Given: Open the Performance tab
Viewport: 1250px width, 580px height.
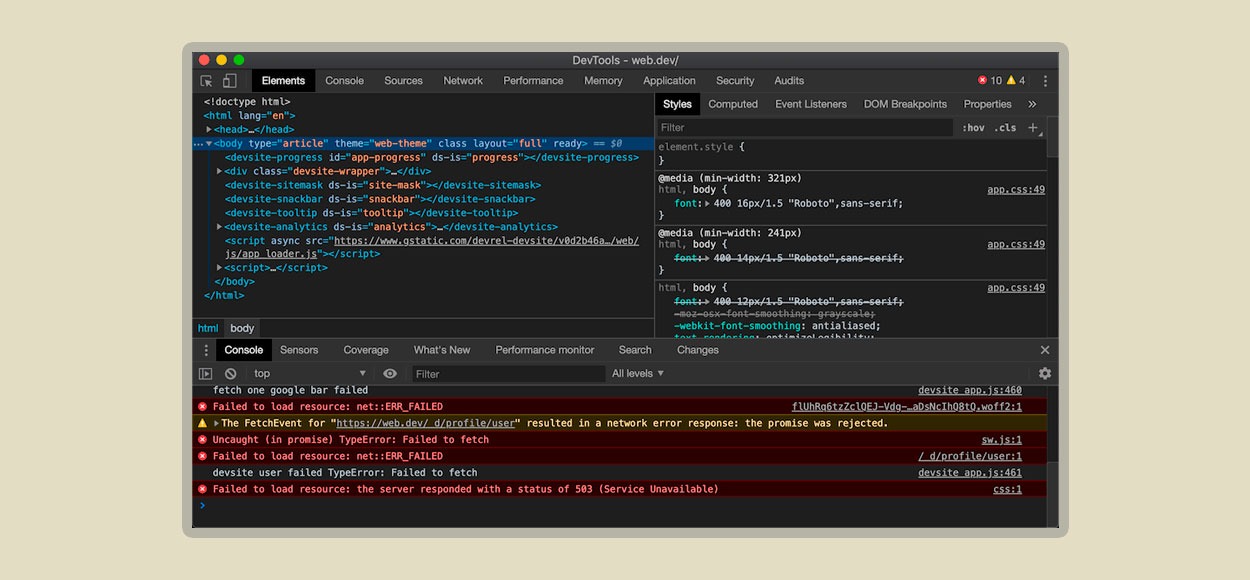Looking at the screenshot, I should 533,81.
